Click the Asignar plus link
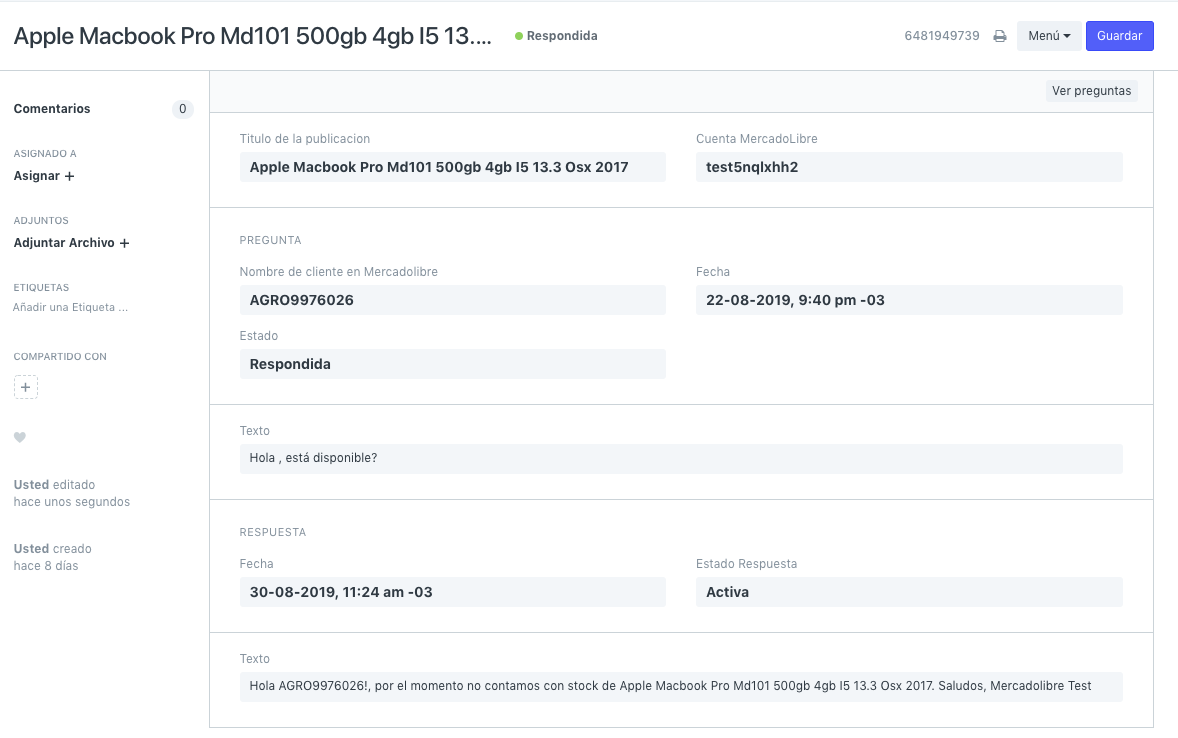The height and width of the screenshot is (738, 1178). tap(44, 176)
